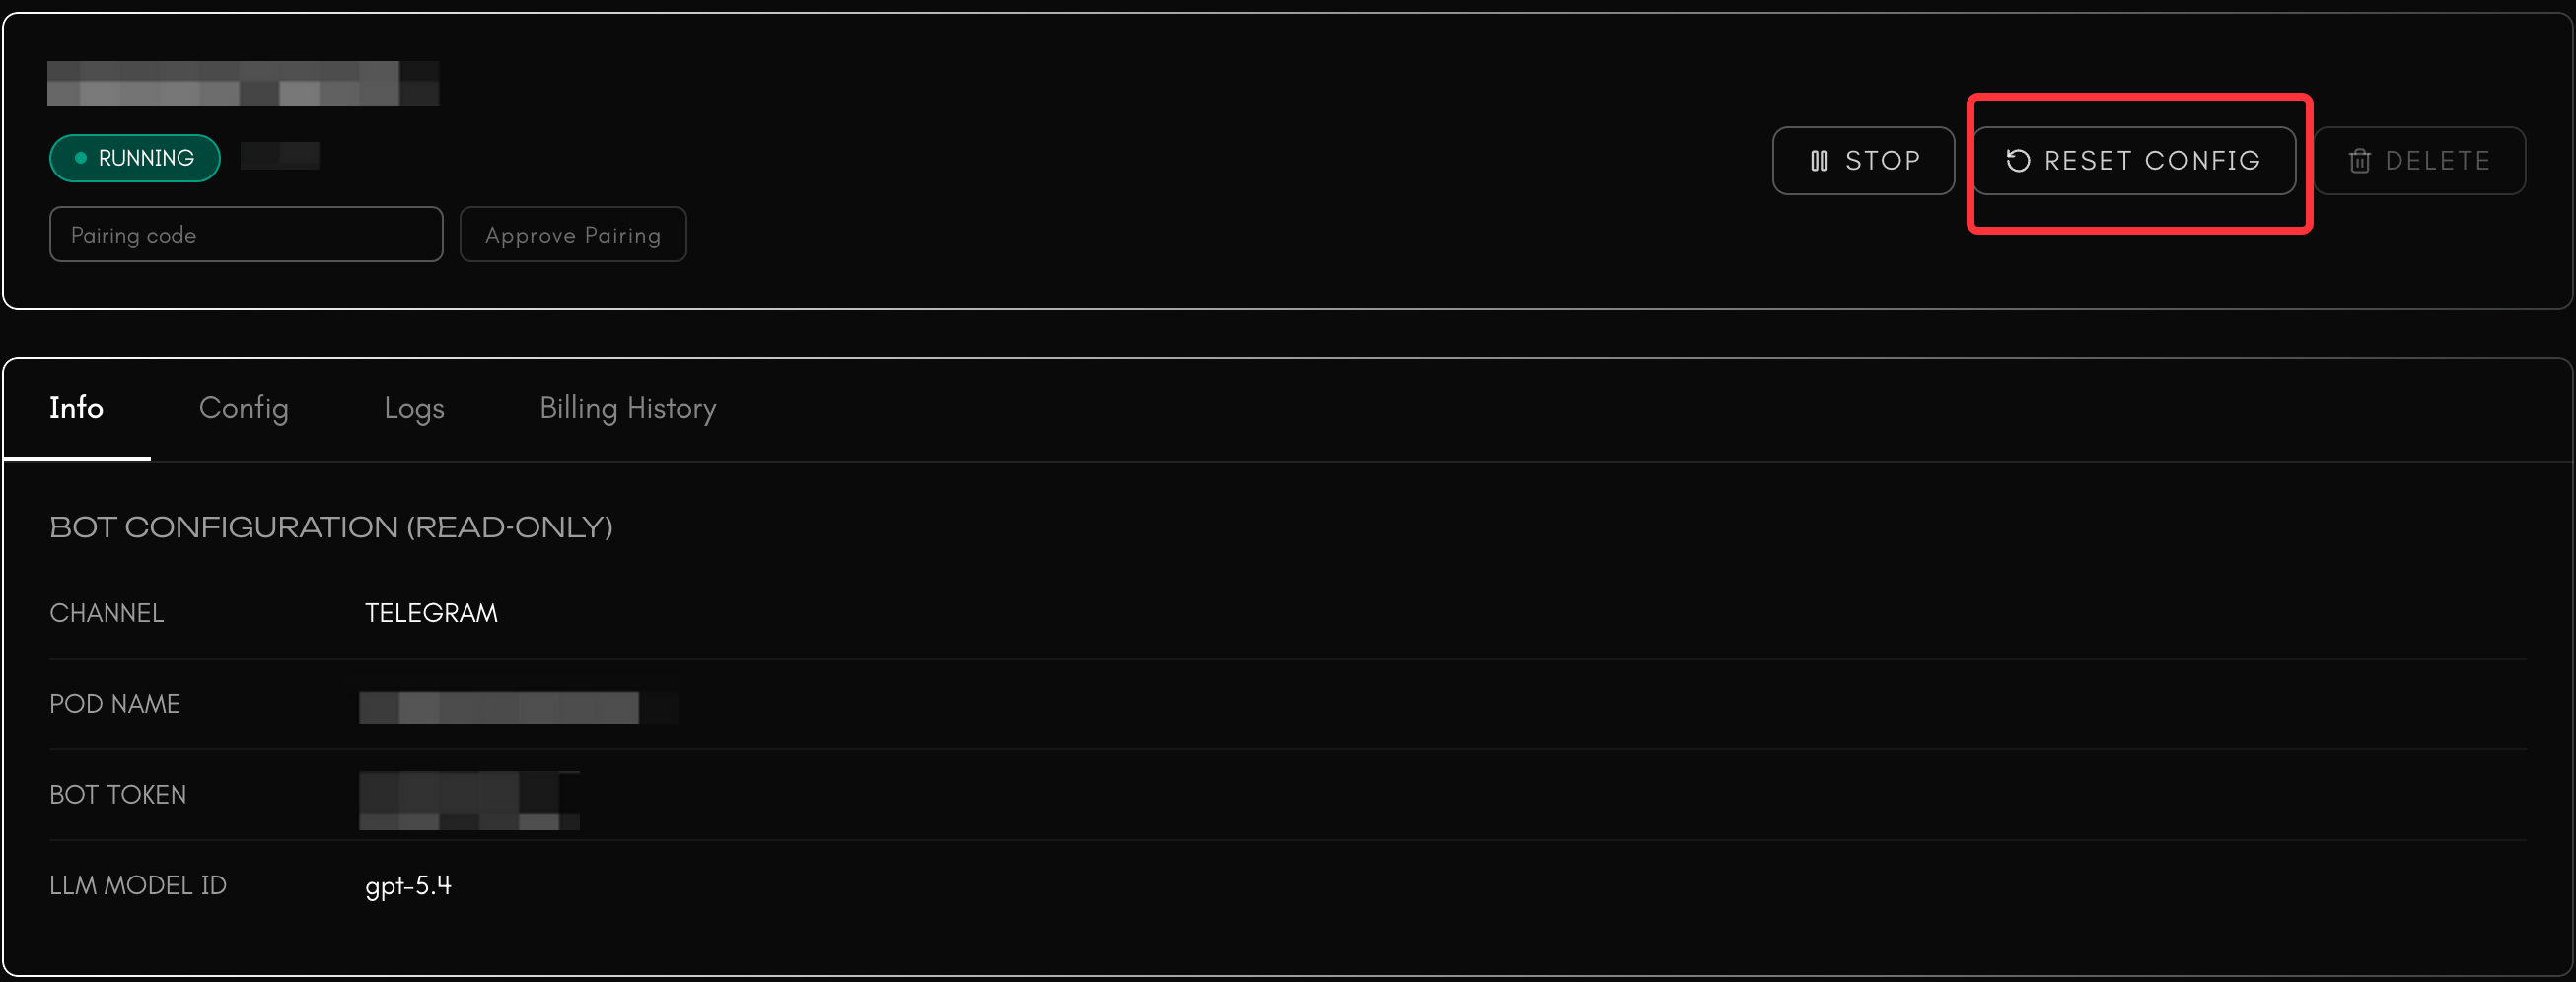Click the gpt-5.4 model ID value
The width and height of the screenshot is (2576, 982).
pos(408,886)
